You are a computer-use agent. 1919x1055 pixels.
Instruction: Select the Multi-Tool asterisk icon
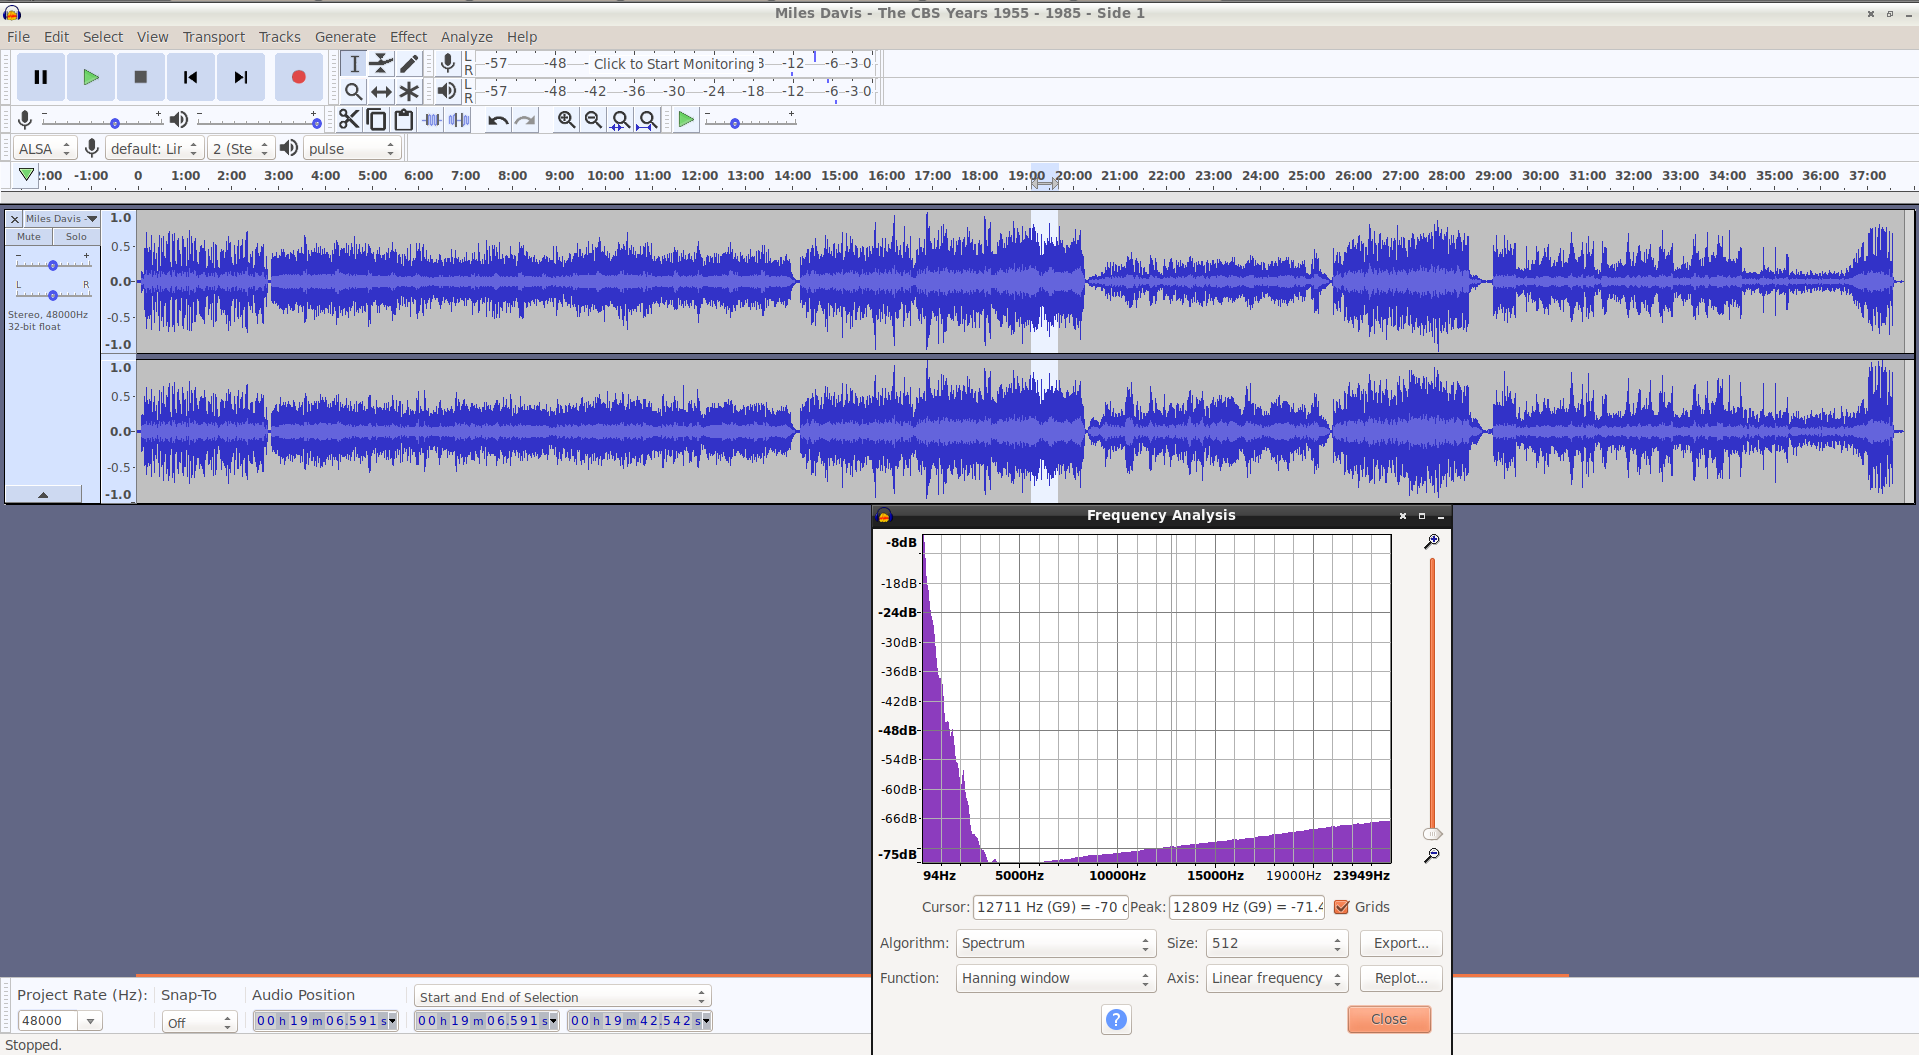click(409, 92)
